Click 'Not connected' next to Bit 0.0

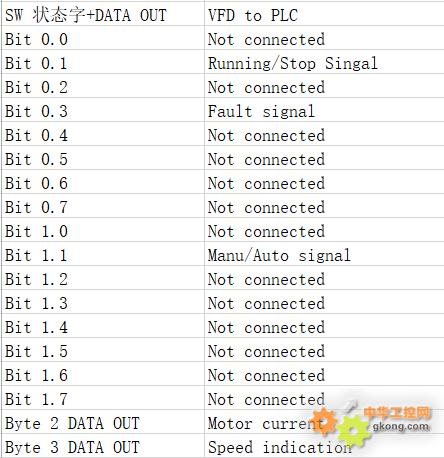(x=324, y=38)
